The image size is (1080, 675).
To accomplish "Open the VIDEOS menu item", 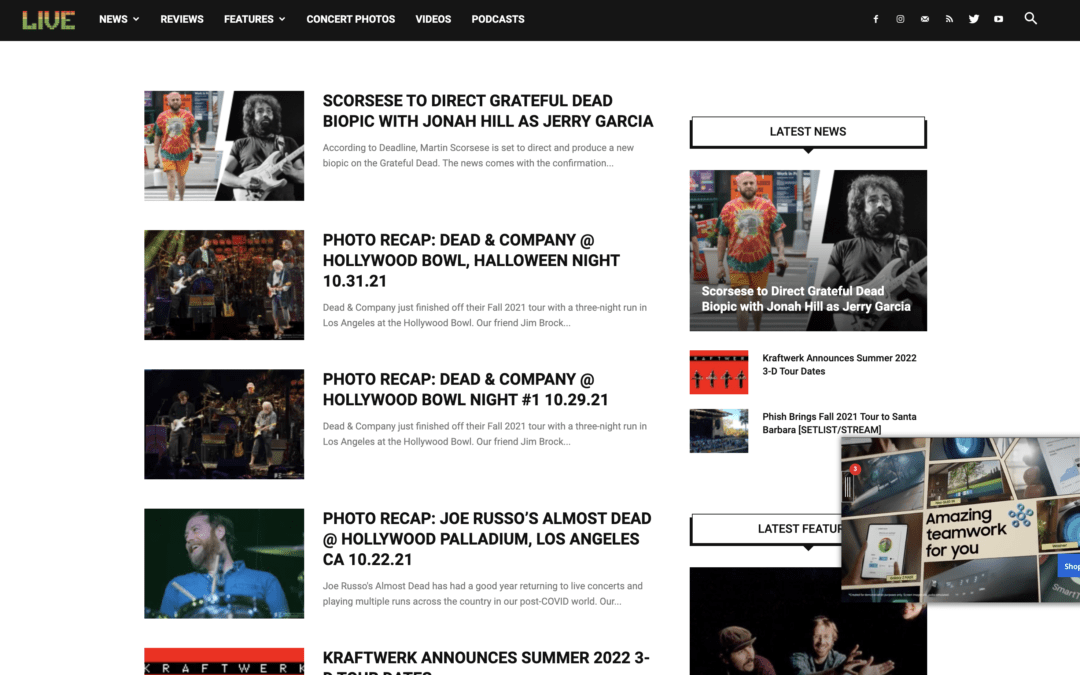I will point(433,19).
